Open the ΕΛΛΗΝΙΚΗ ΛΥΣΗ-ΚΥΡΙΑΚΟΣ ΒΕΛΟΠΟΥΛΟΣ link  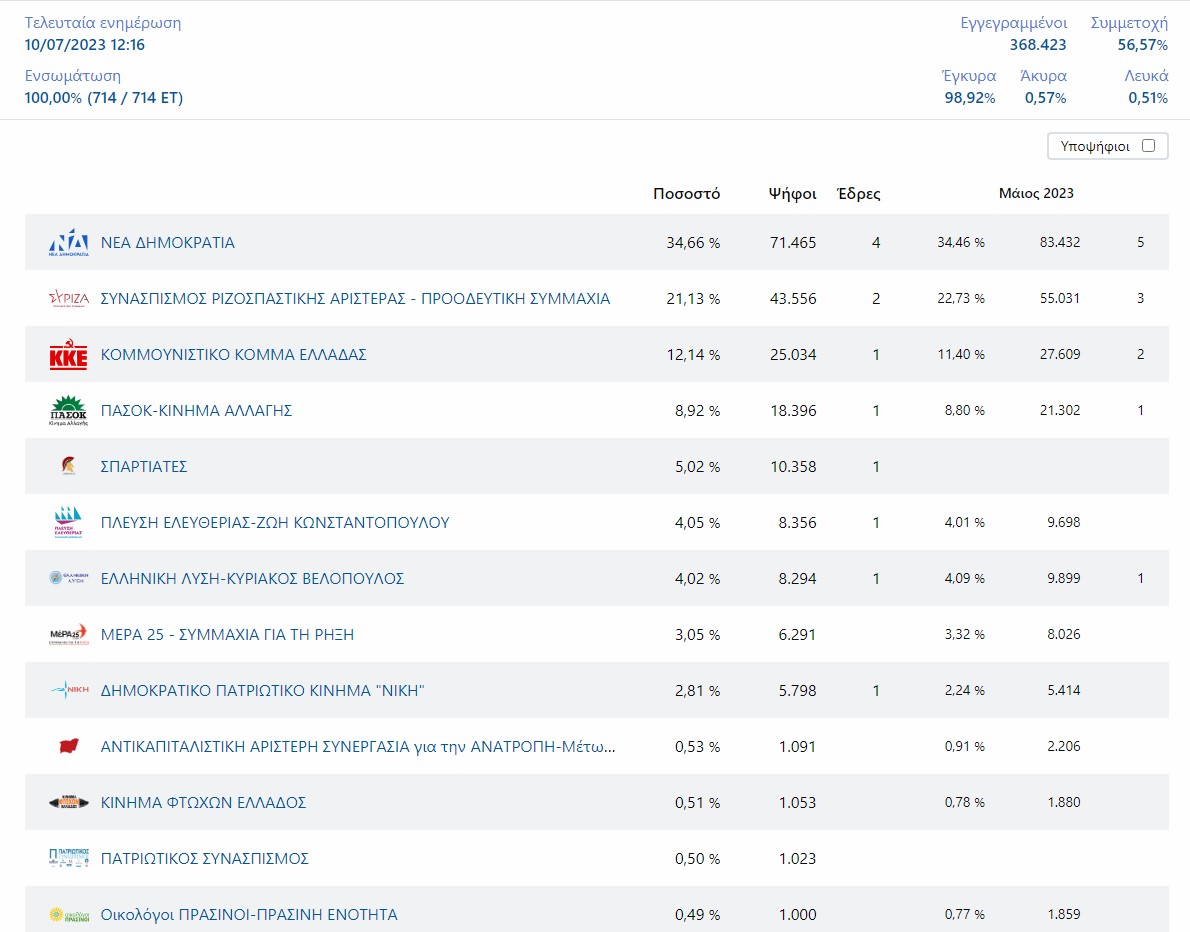point(253,578)
